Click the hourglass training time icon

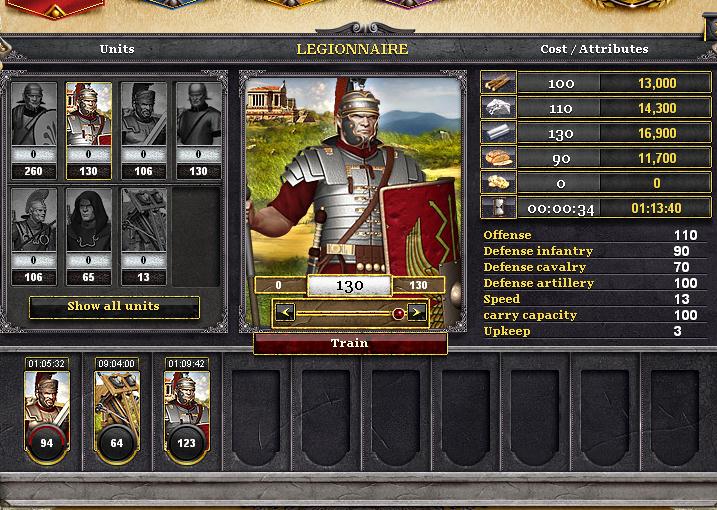(x=498, y=208)
